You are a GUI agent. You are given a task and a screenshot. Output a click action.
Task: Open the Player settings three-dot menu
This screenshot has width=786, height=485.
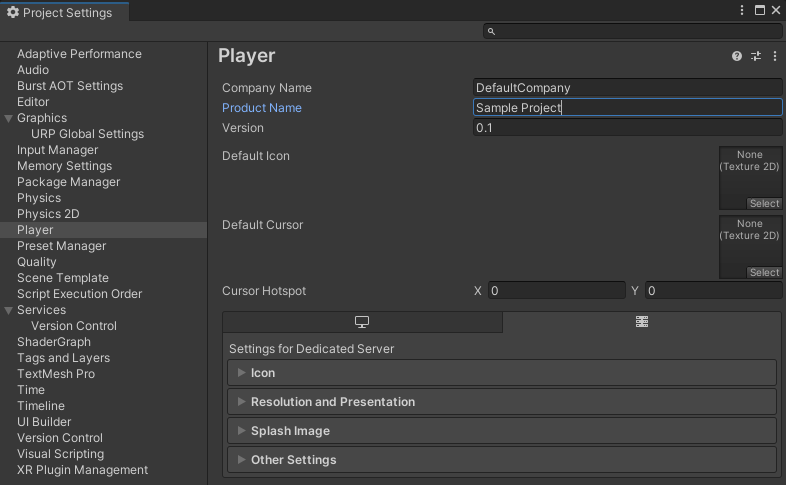click(774, 56)
